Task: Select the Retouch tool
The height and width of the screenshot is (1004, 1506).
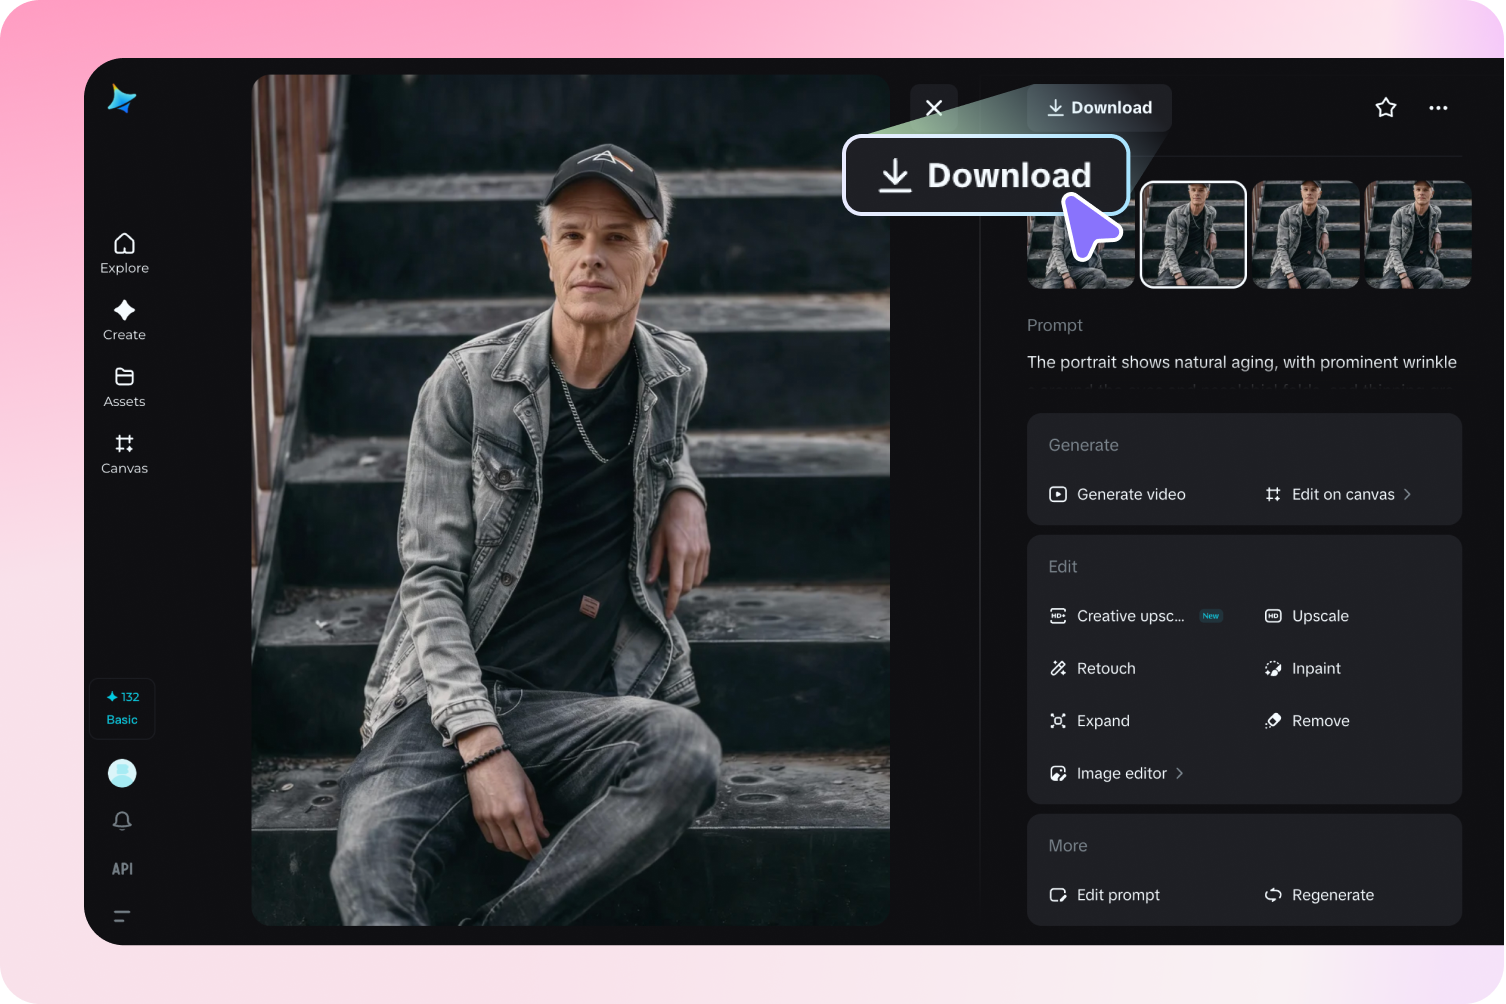Action: 1105,668
